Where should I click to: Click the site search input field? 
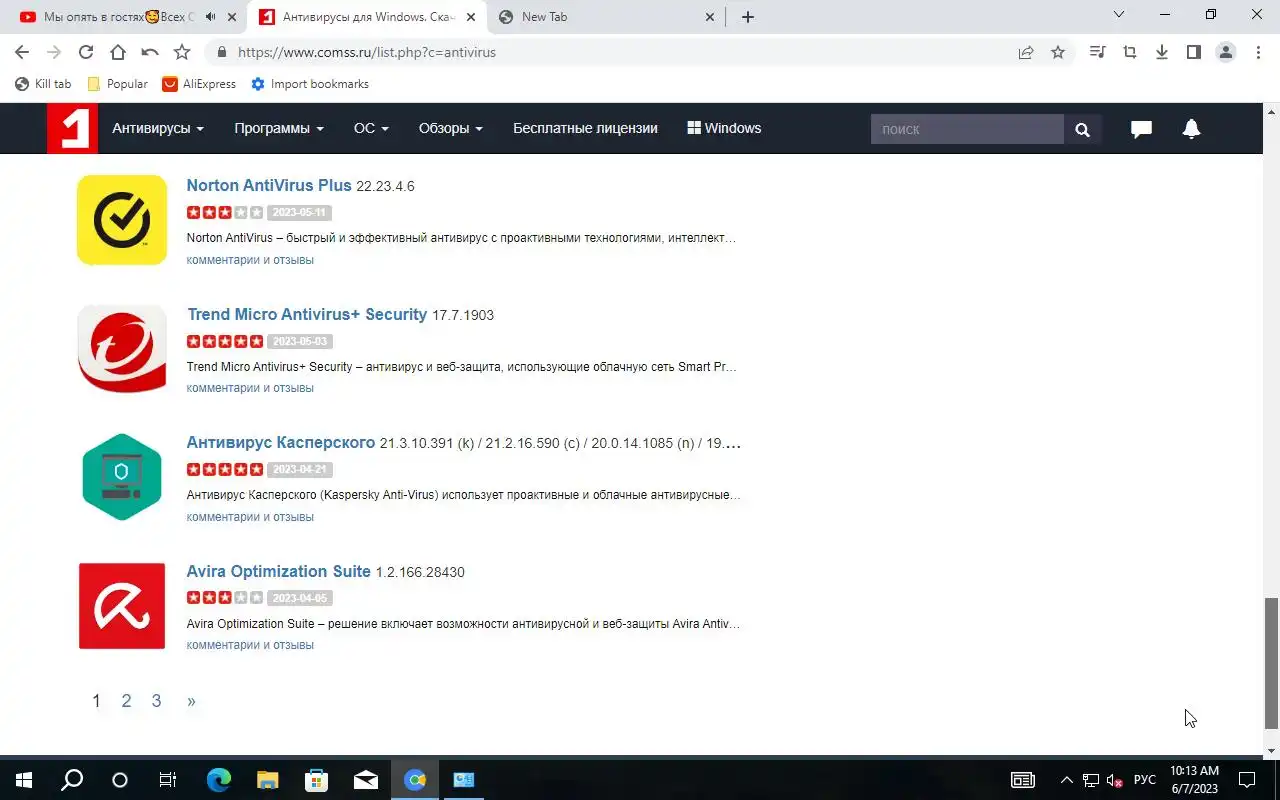pyautogui.click(x=967, y=129)
